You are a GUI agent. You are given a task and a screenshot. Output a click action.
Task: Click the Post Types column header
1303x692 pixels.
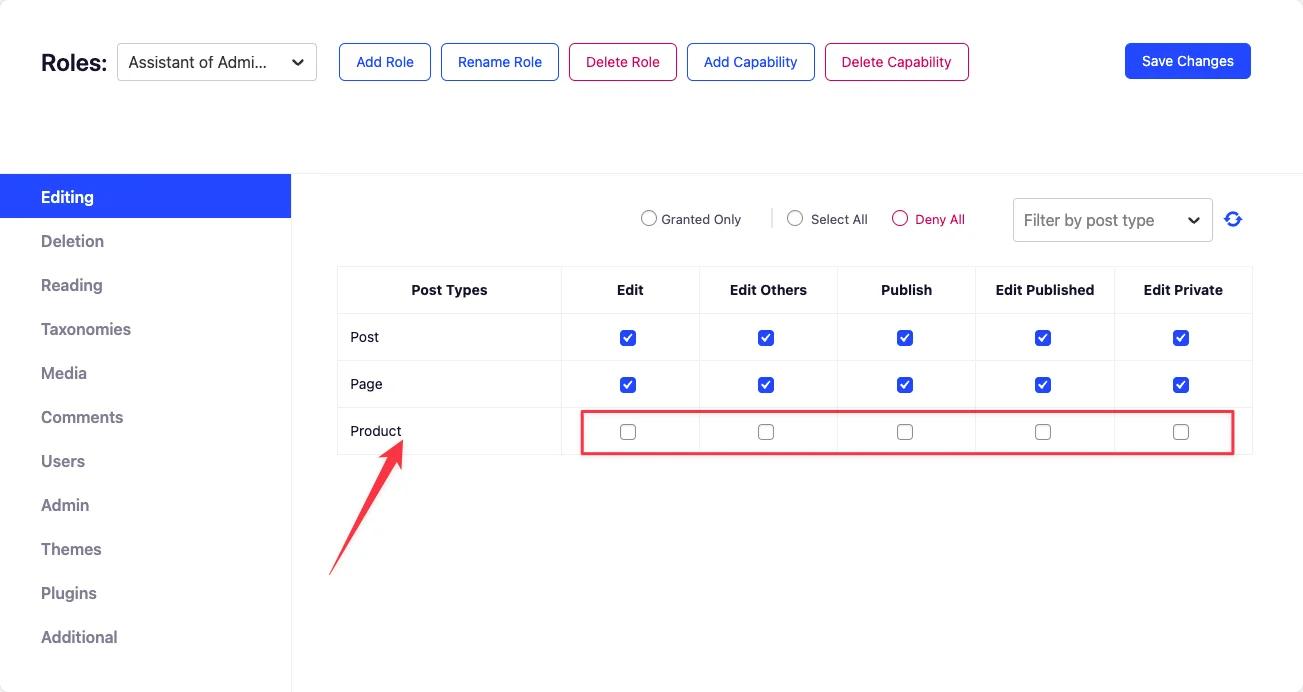[x=449, y=290]
